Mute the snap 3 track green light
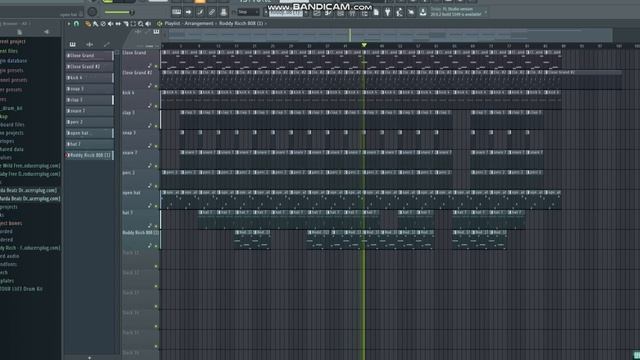This screenshot has width=640, height=360. point(156,146)
